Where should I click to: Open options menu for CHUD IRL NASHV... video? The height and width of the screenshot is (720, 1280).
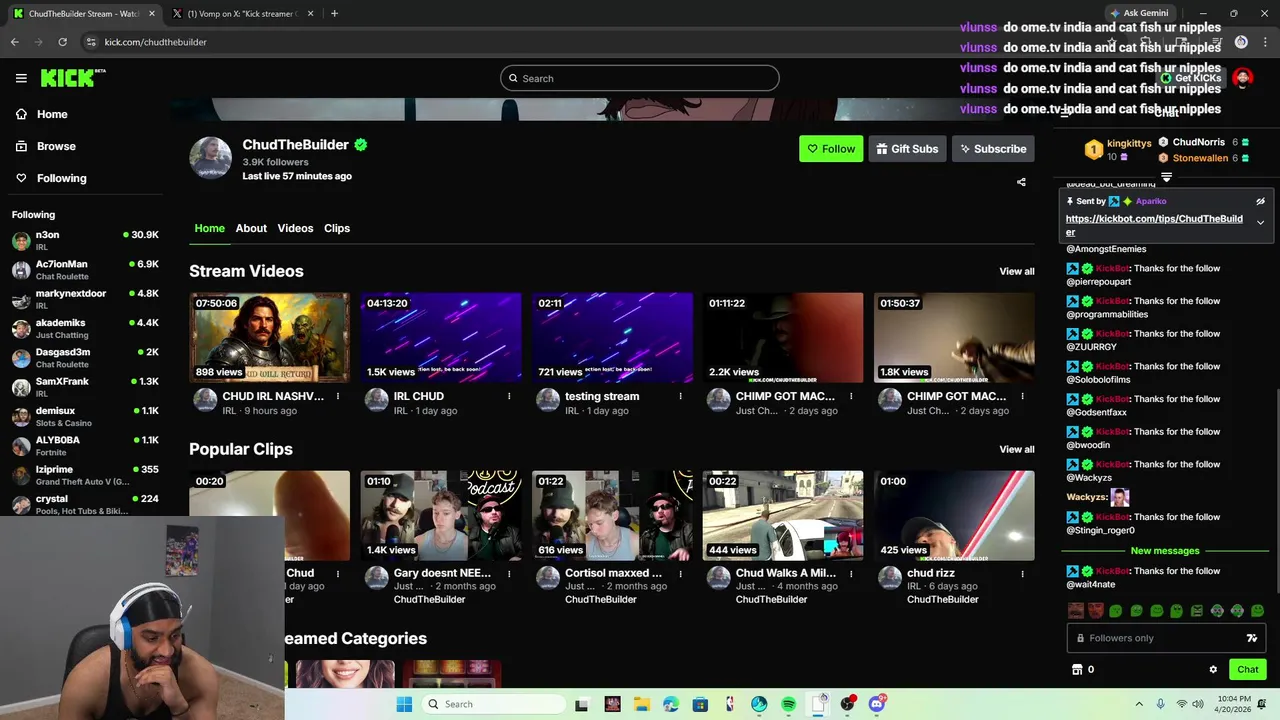[x=338, y=396]
